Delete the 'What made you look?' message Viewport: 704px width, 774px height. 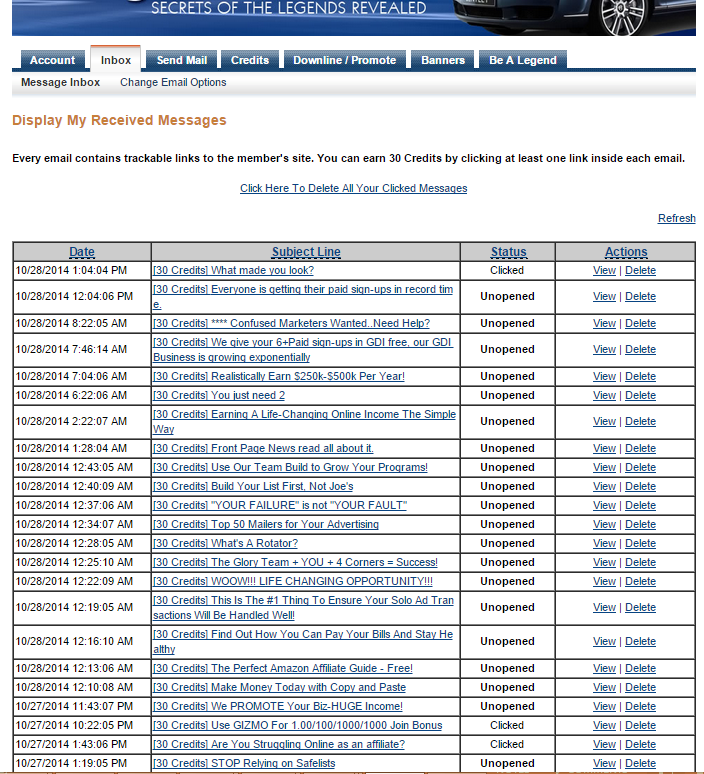(640, 271)
